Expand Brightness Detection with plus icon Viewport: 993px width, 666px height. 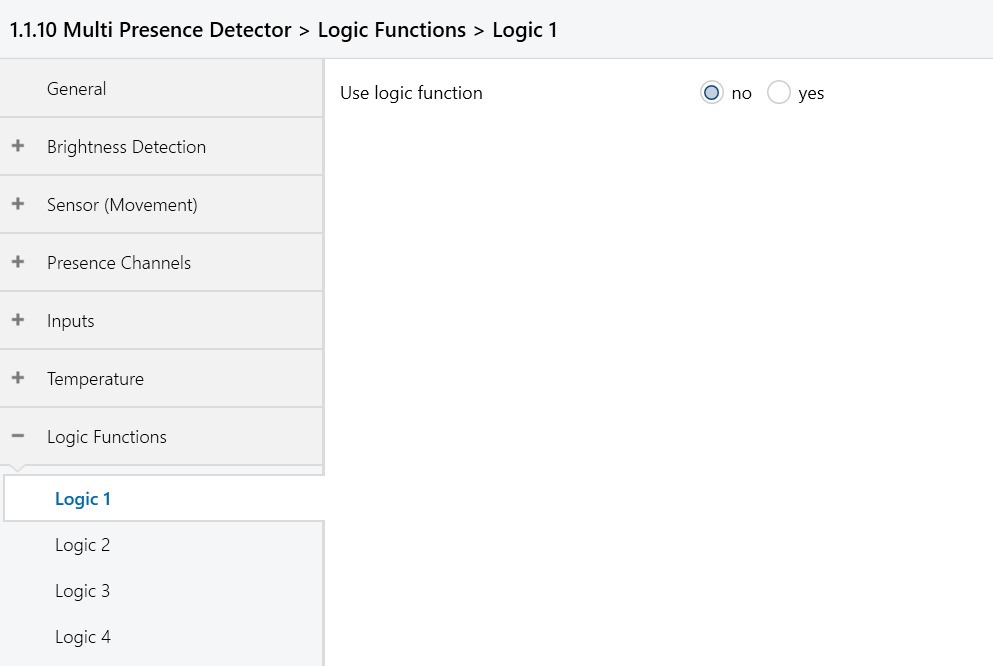pos(18,146)
